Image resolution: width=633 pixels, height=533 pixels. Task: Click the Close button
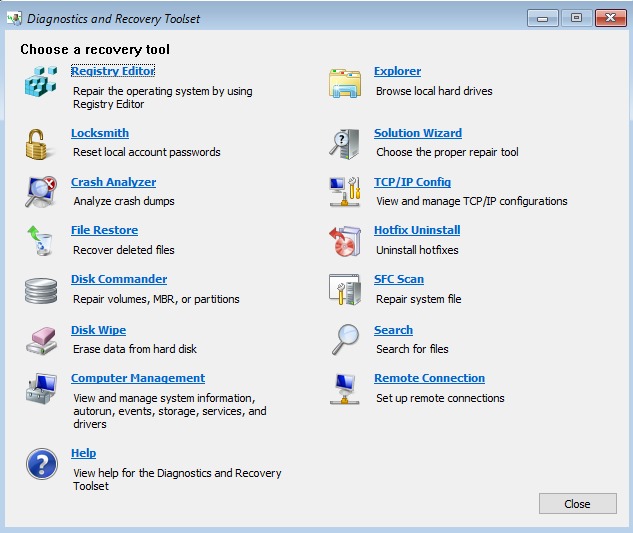click(x=578, y=504)
